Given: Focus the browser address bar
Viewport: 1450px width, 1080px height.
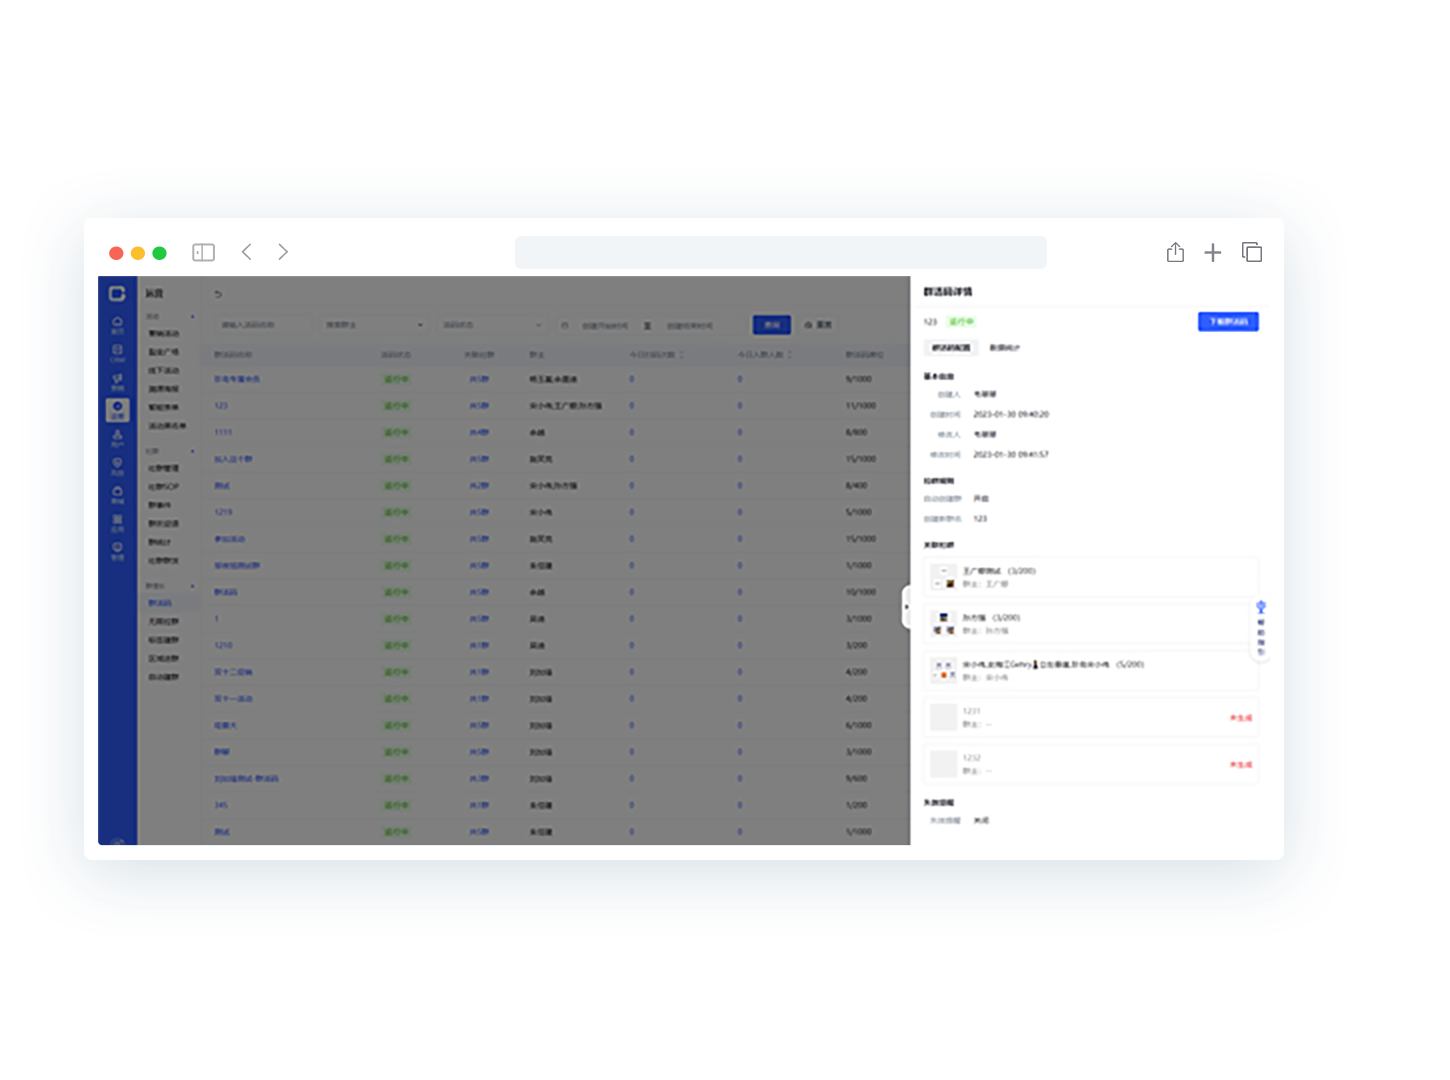Looking at the screenshot, I should tap(780, 252).
